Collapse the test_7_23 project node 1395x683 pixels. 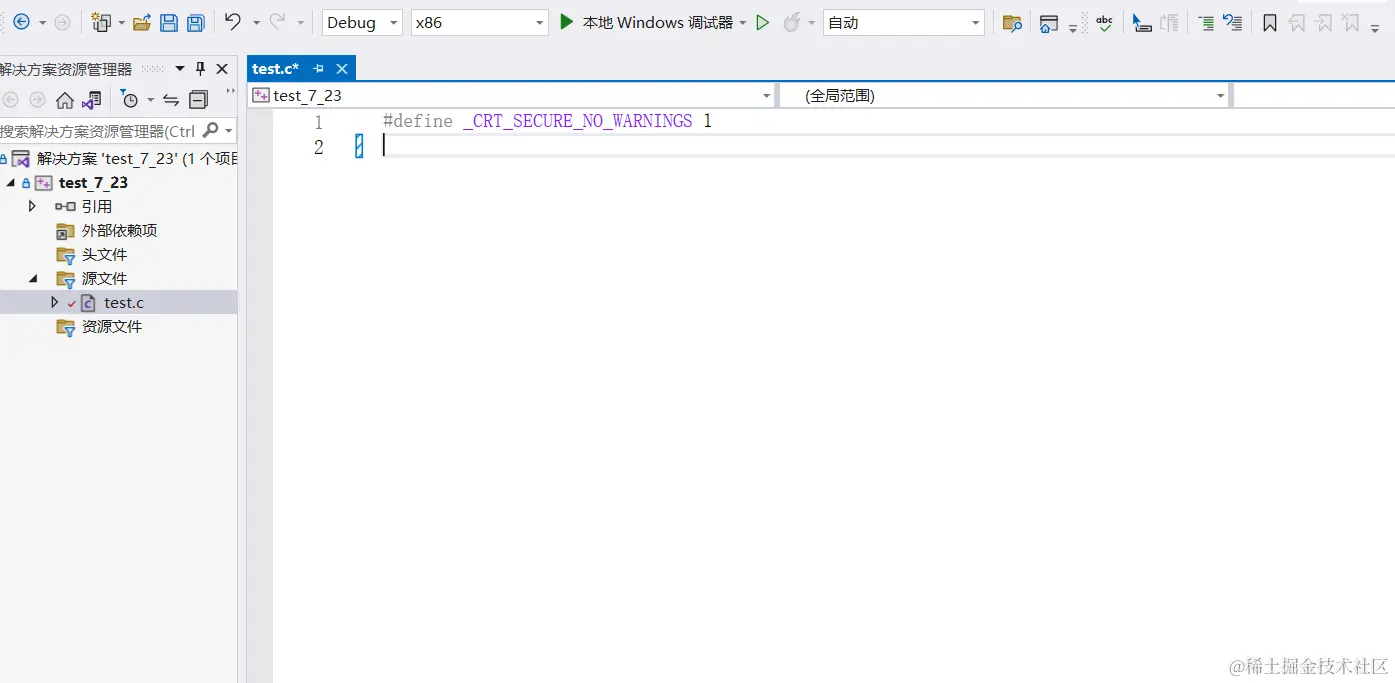[x=11, y=182]
